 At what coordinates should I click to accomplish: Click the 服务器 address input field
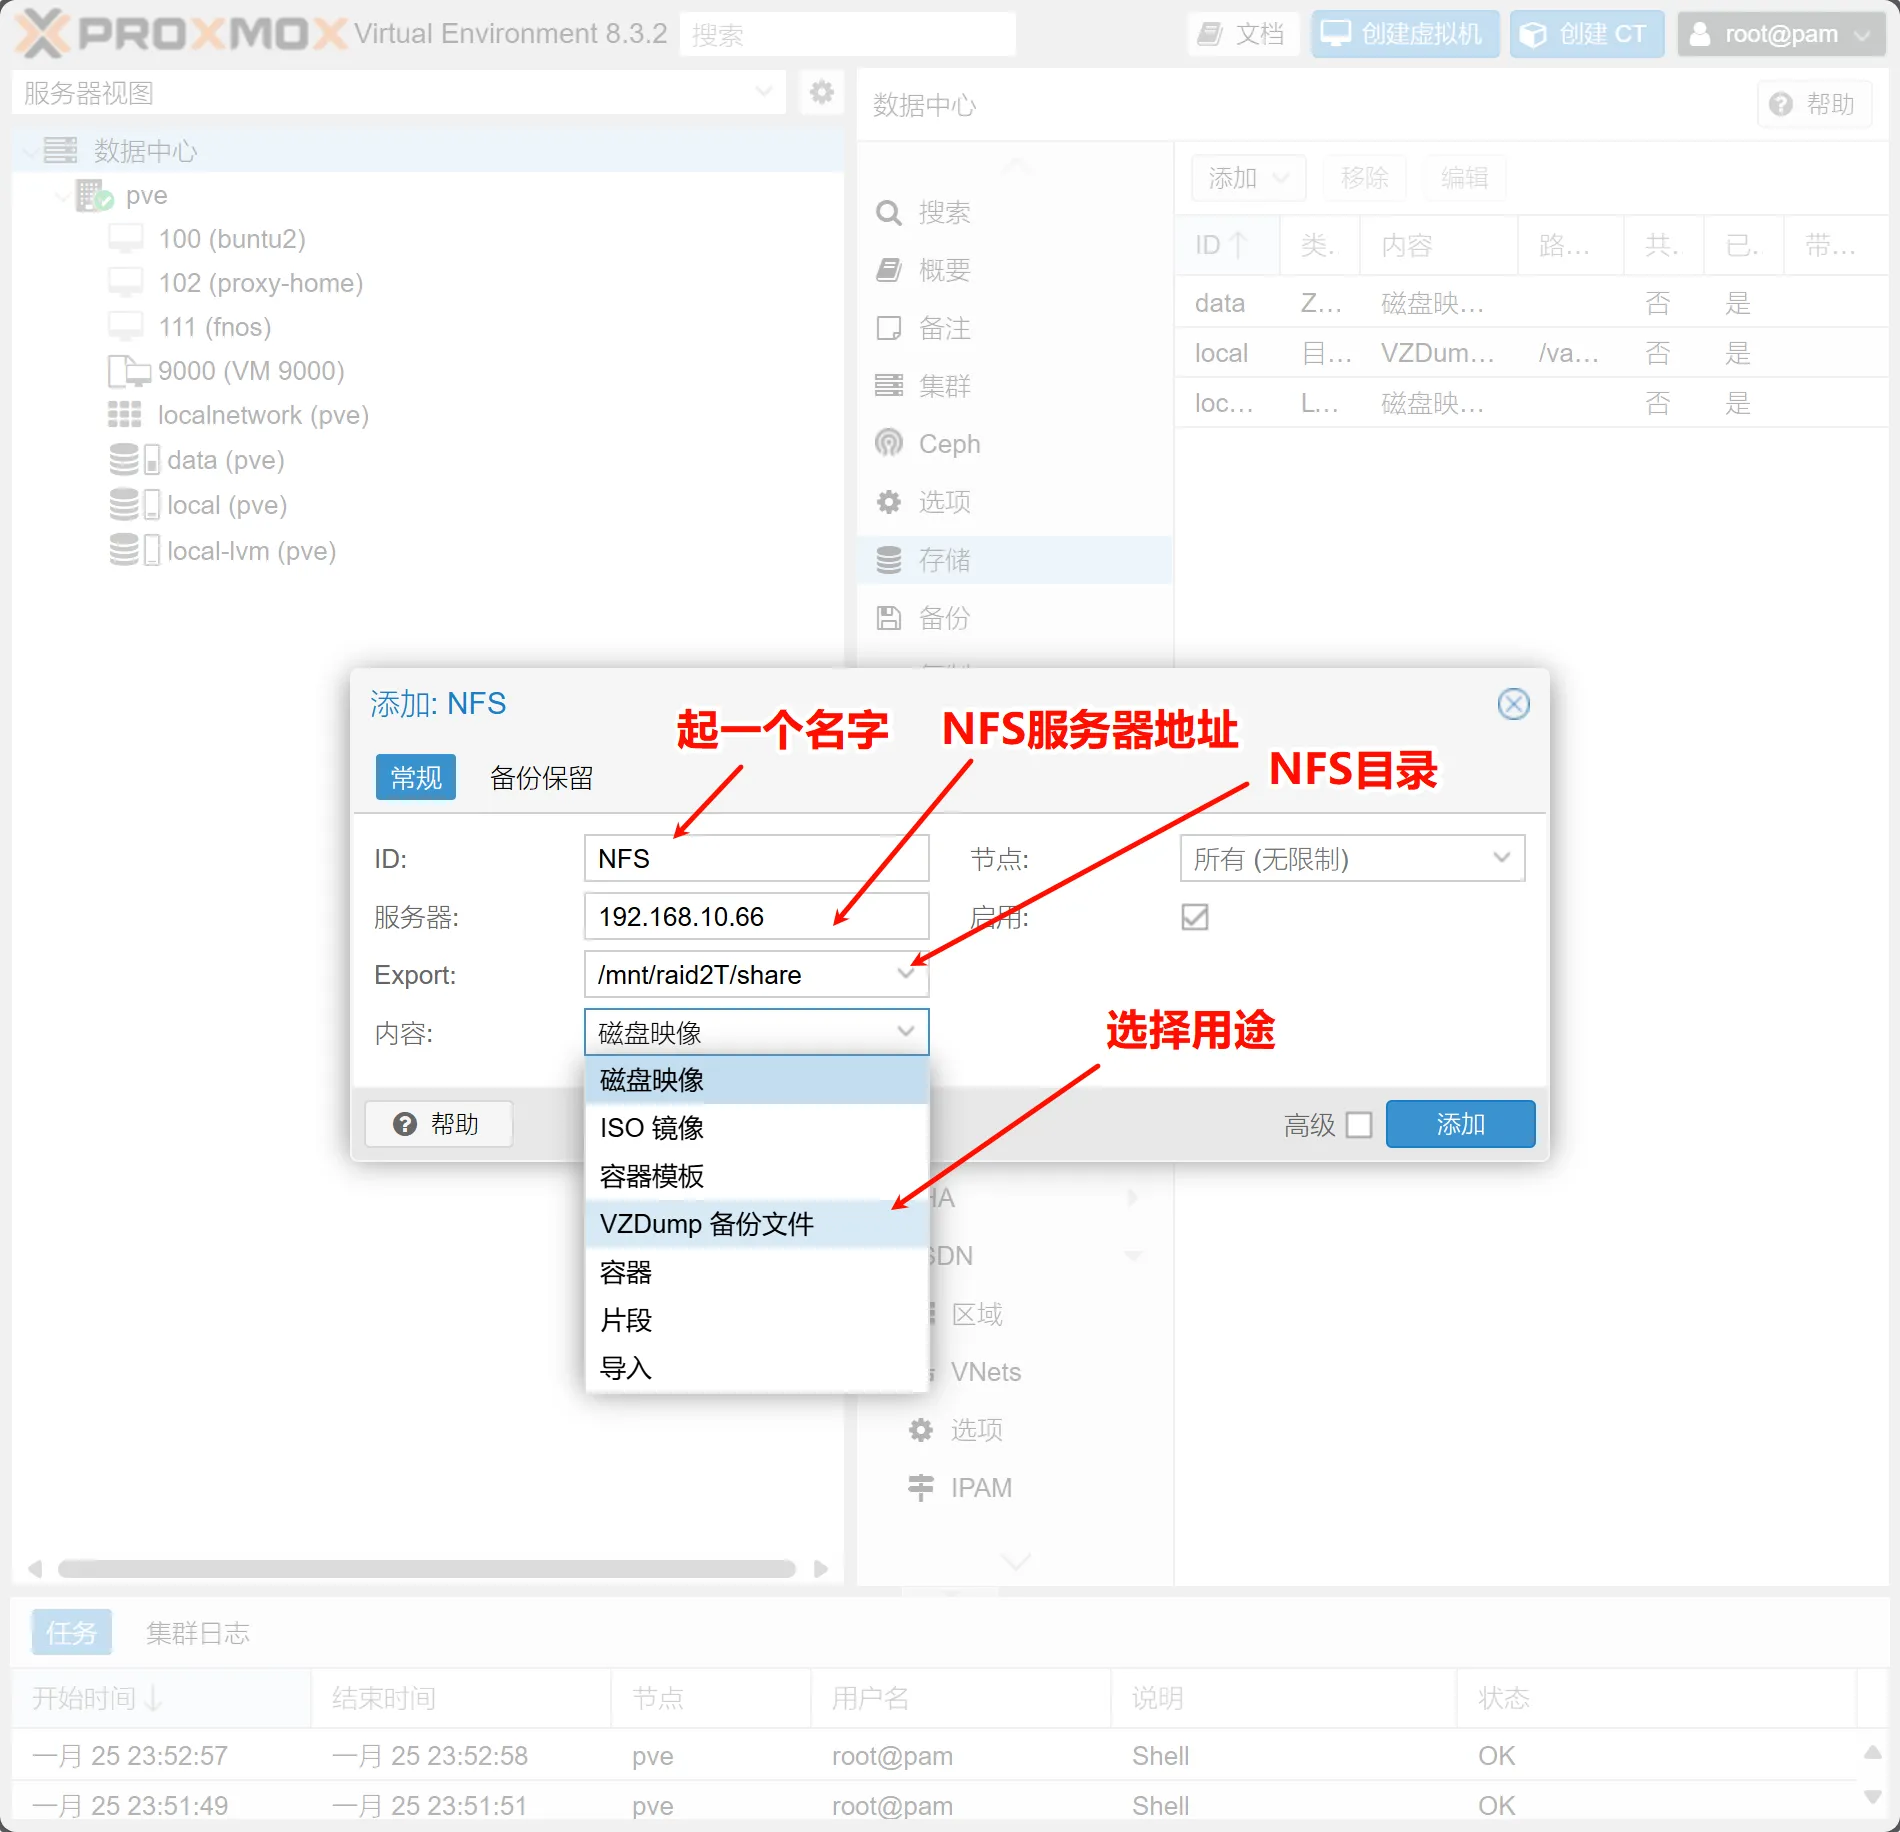tap(755, 917)
